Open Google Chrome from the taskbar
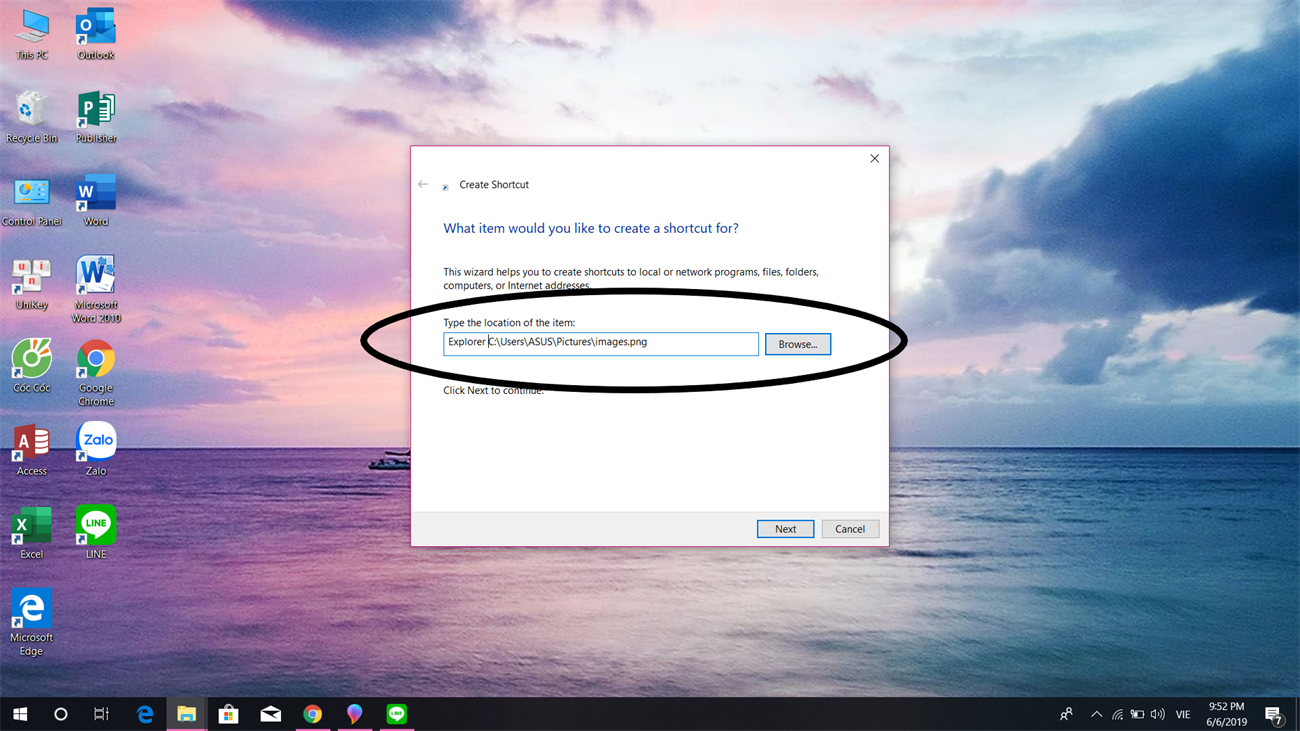Viewport: 1300px width, 731px height. point(312,714)
